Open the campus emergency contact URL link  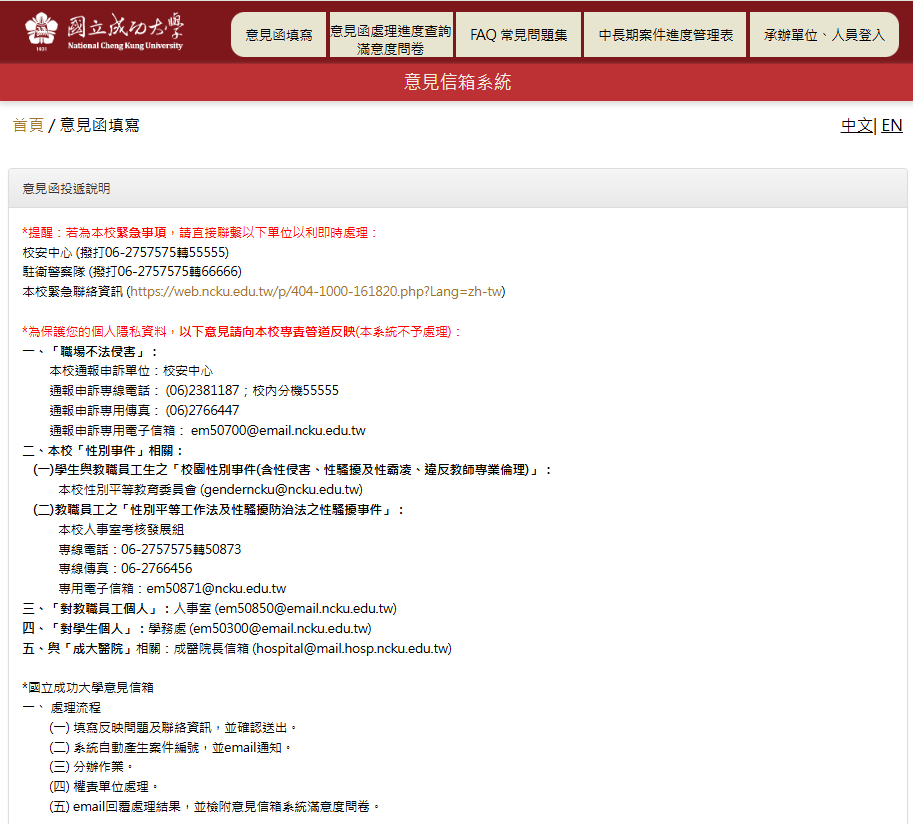(317, 292)
